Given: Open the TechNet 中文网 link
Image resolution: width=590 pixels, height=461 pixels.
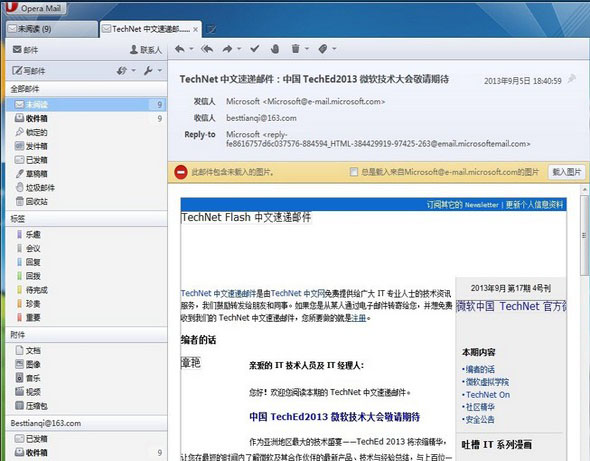Looking at the screenshot, I should 298,293.
